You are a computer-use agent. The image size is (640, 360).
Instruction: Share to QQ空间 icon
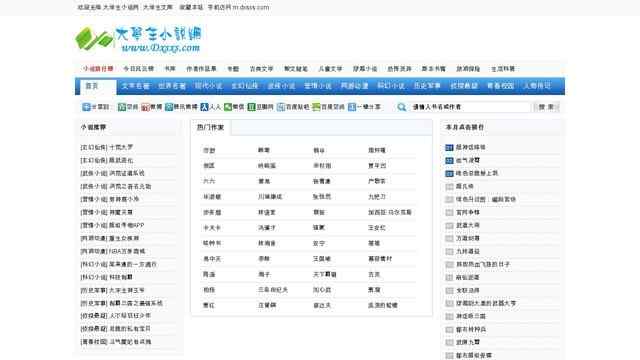[122, 107]
